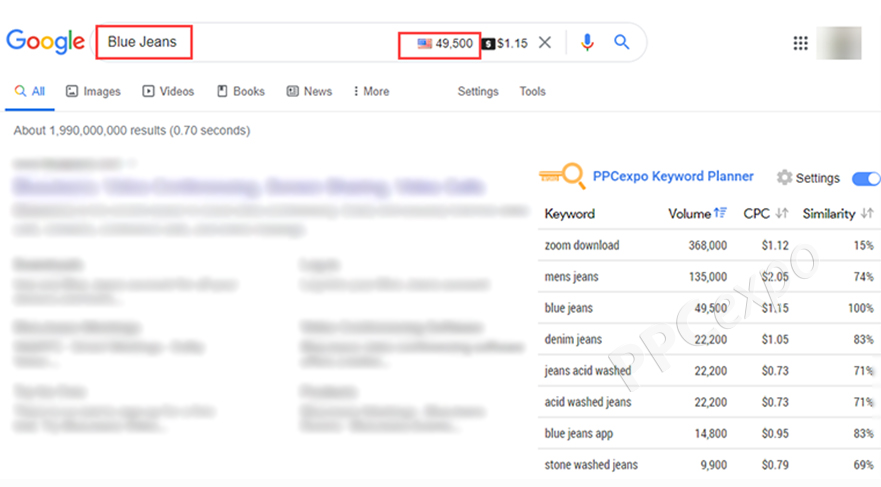Toggle the PPCexpo Keyword Planner switch
881x487 pixels.
tap(865, 178)
